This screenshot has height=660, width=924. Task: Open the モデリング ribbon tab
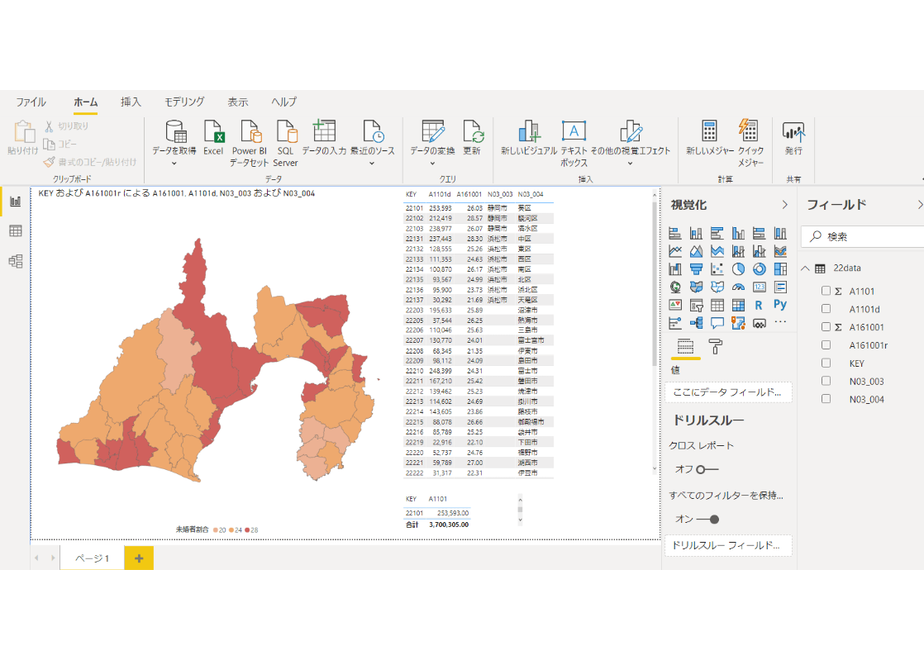(184, 102)
